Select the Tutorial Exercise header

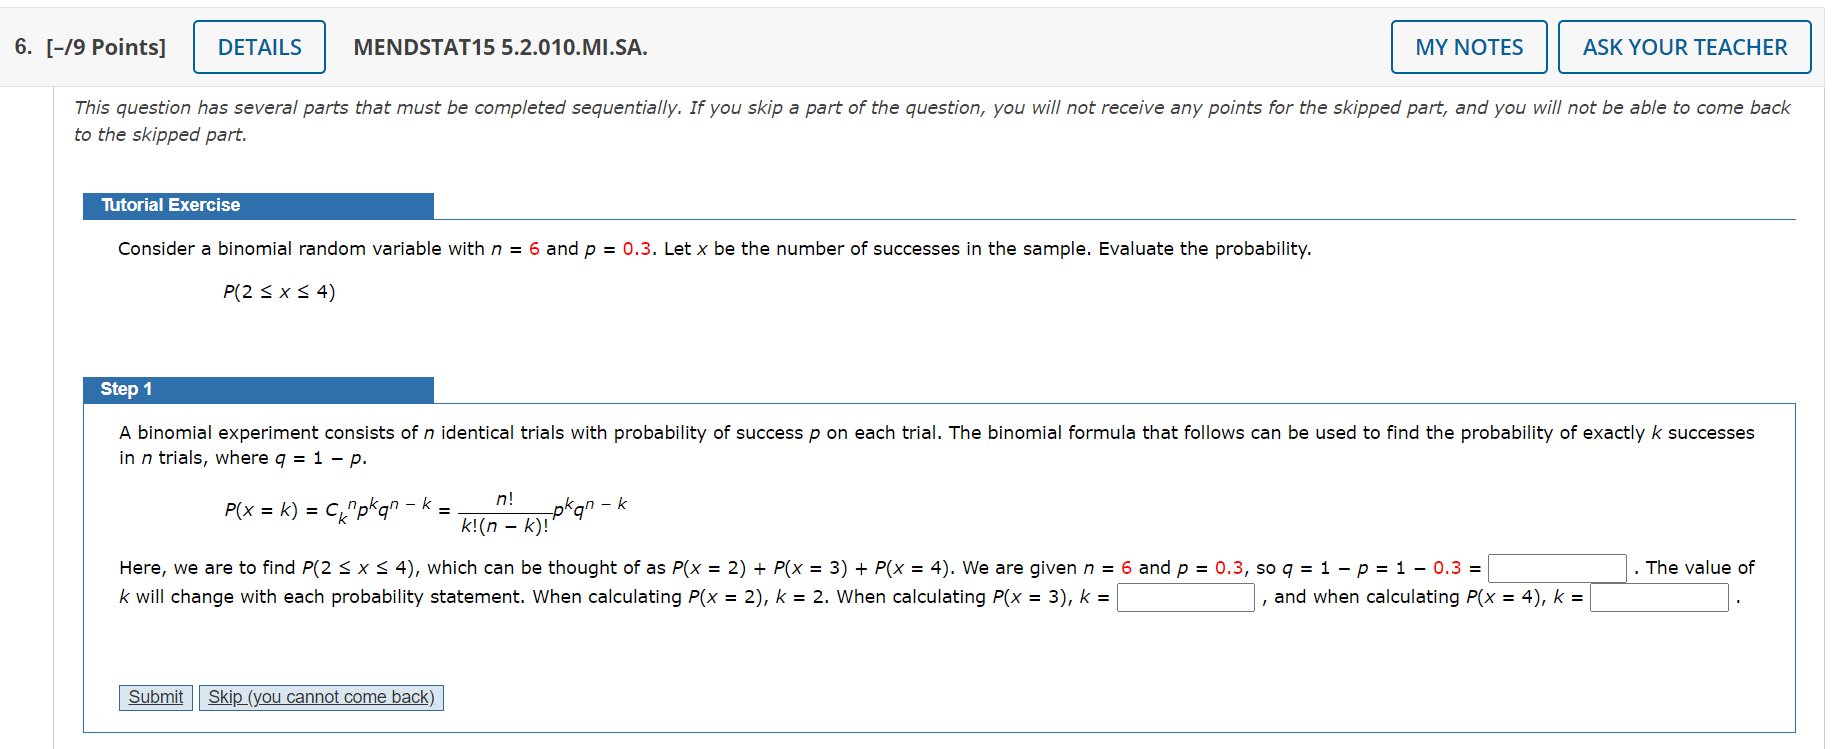click(169, 205)
